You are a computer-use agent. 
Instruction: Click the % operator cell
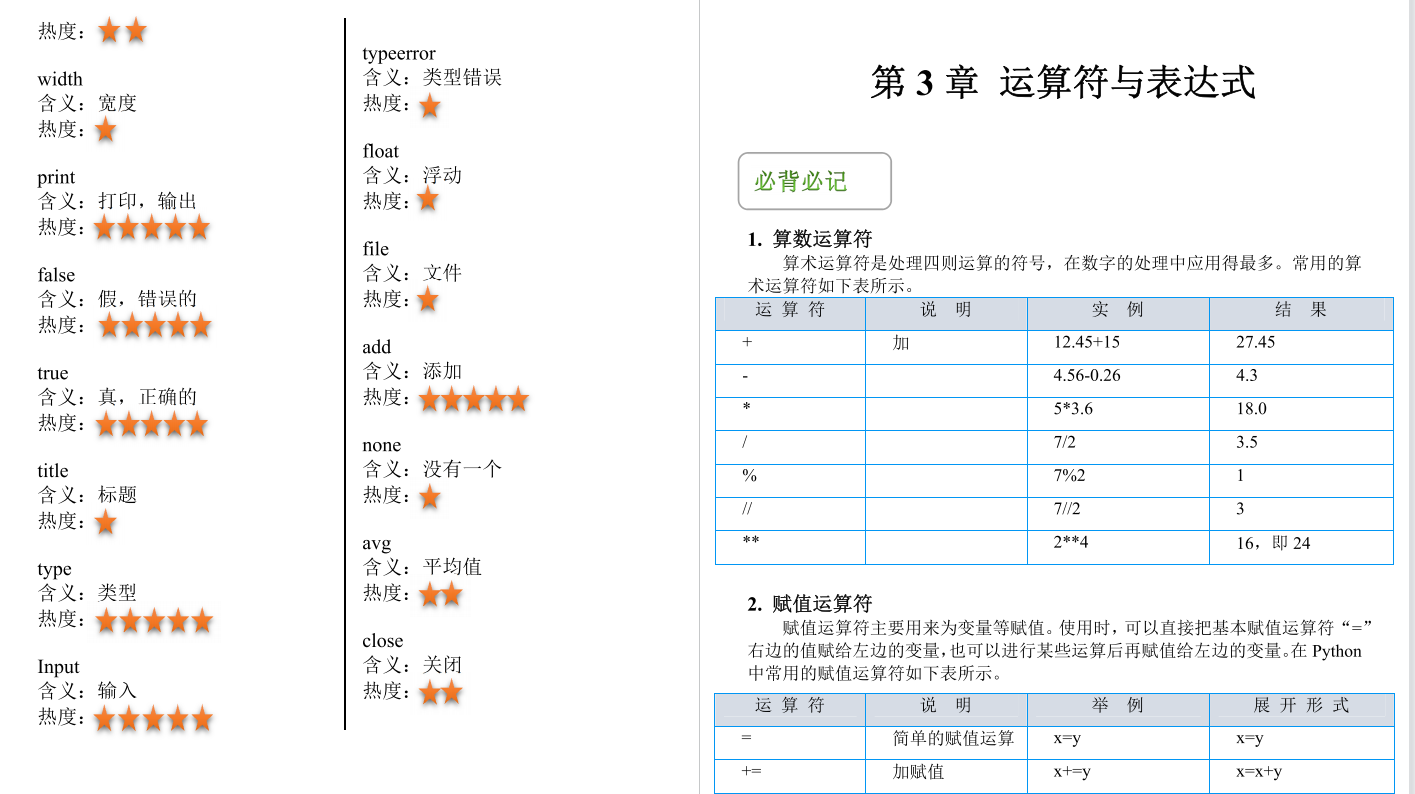point(790,480)
